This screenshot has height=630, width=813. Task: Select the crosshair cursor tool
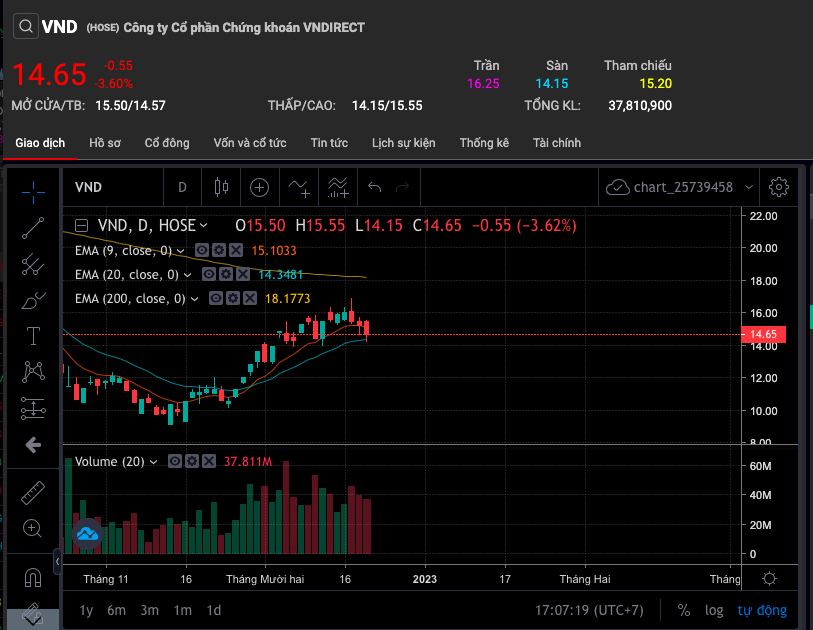[x=33, y=192]
